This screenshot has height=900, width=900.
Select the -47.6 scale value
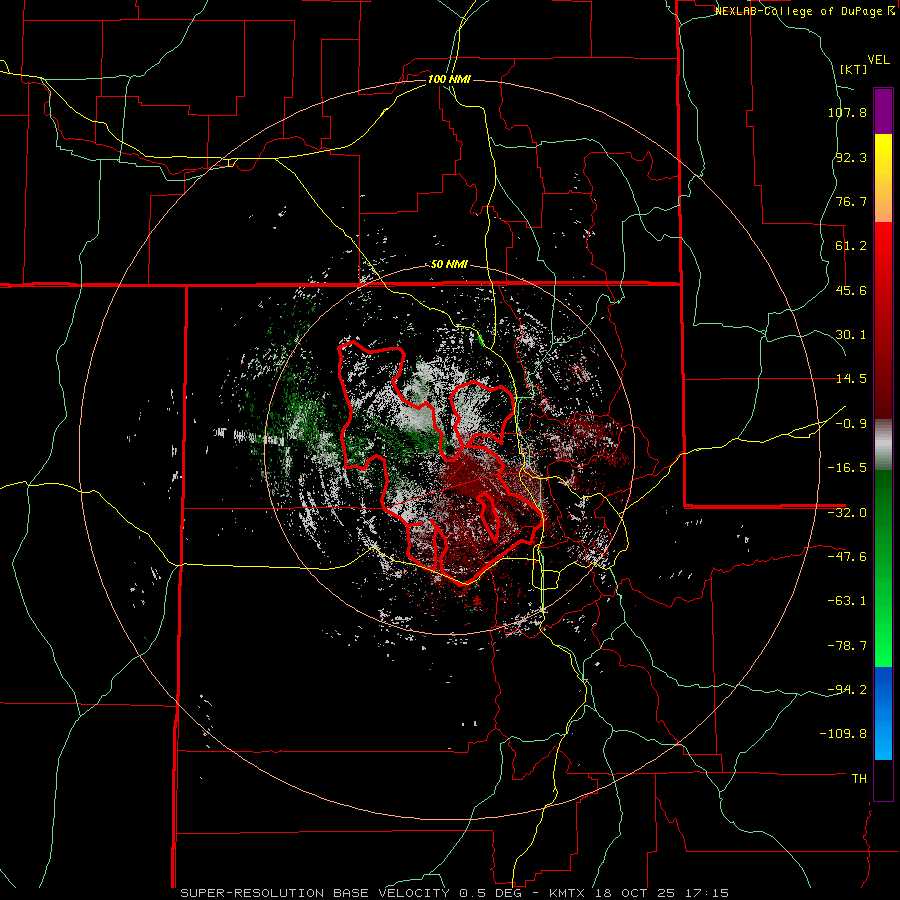847,557
